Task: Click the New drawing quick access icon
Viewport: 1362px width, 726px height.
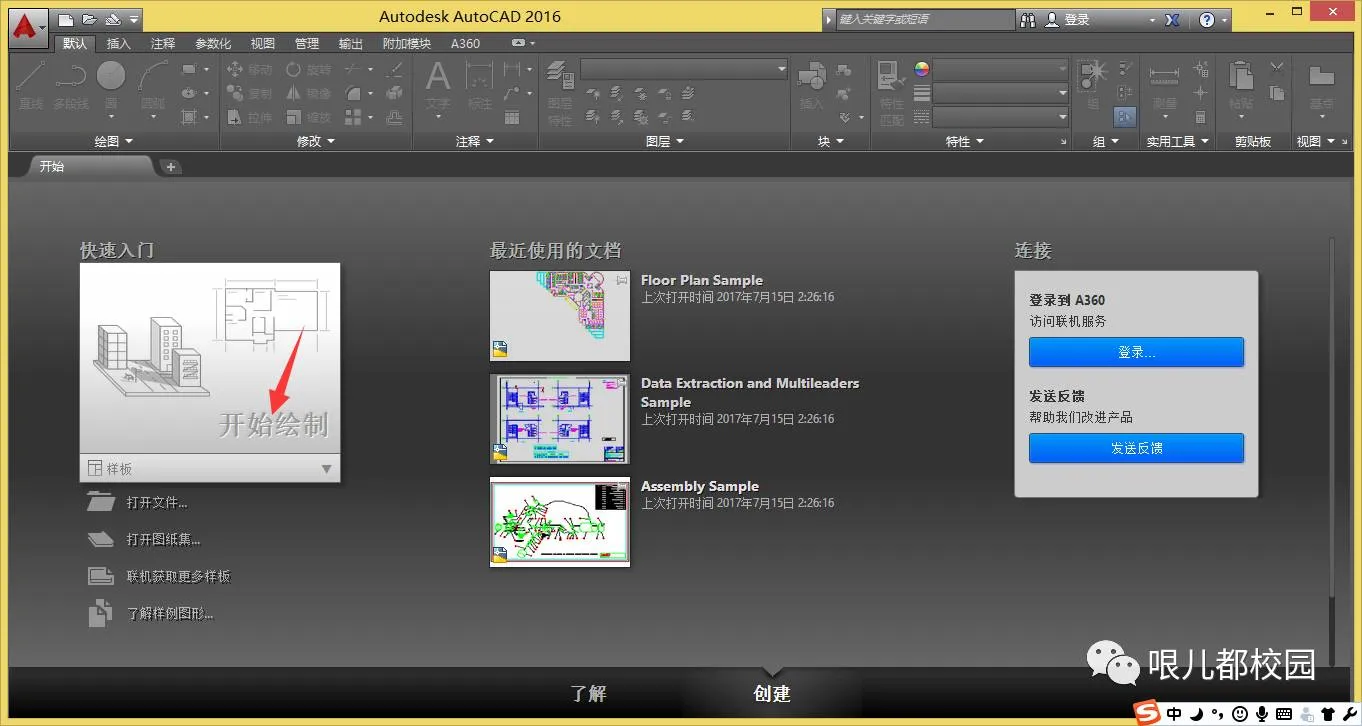Action: (66, 19)
